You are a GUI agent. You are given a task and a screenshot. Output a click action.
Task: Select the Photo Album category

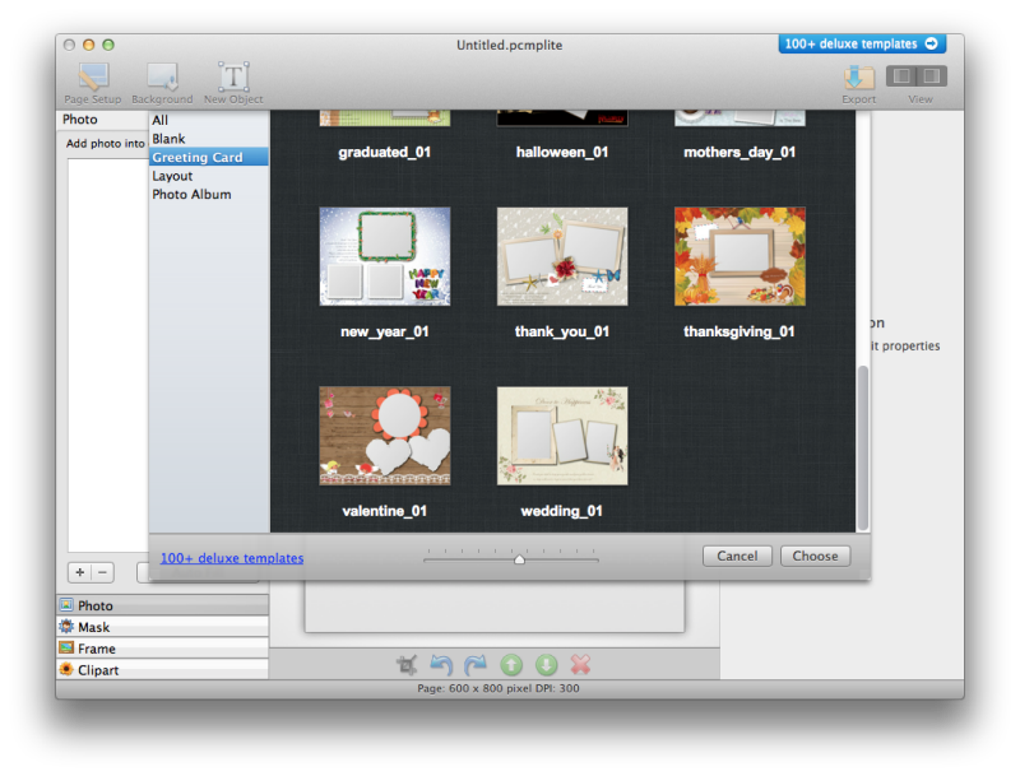pyautogui.click(x=209, y=194)
